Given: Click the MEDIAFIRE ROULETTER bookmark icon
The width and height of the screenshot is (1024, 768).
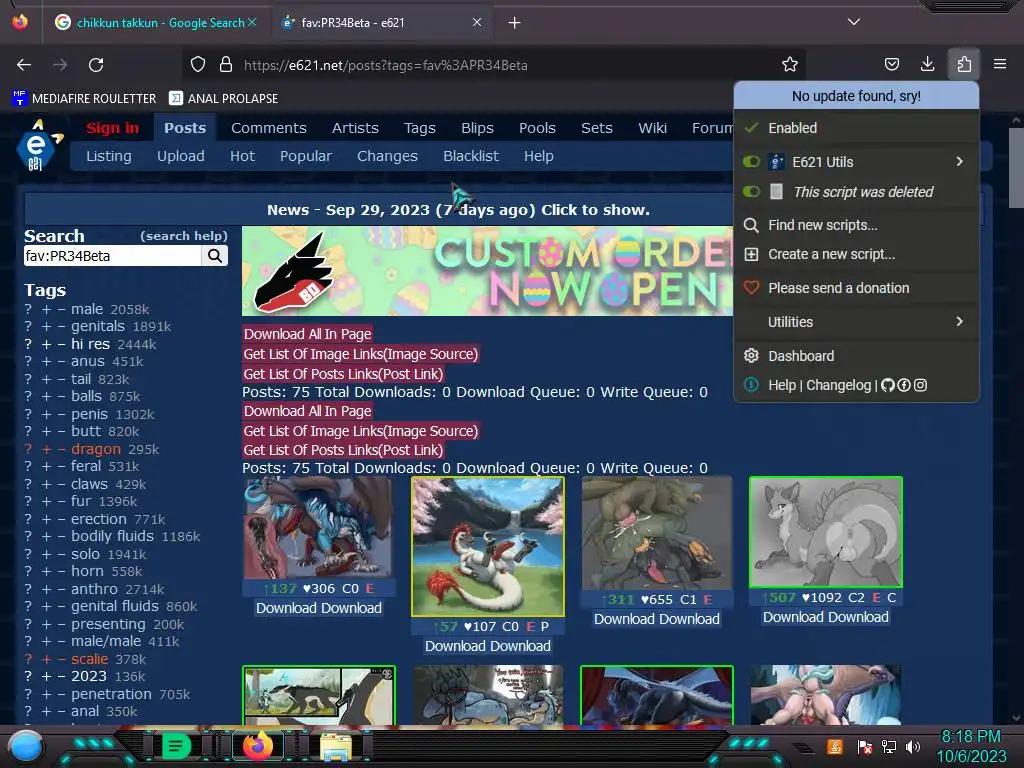Looking at the screenshot, I should pos(19,98).
